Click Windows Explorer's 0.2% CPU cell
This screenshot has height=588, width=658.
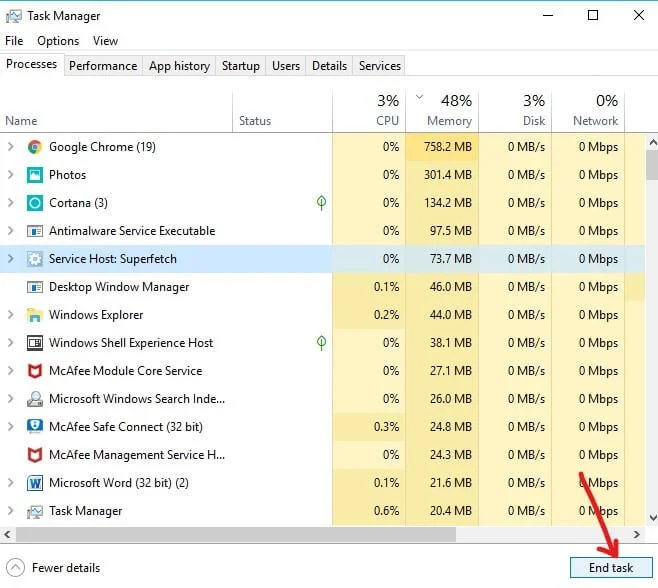[x=369, y=315]
